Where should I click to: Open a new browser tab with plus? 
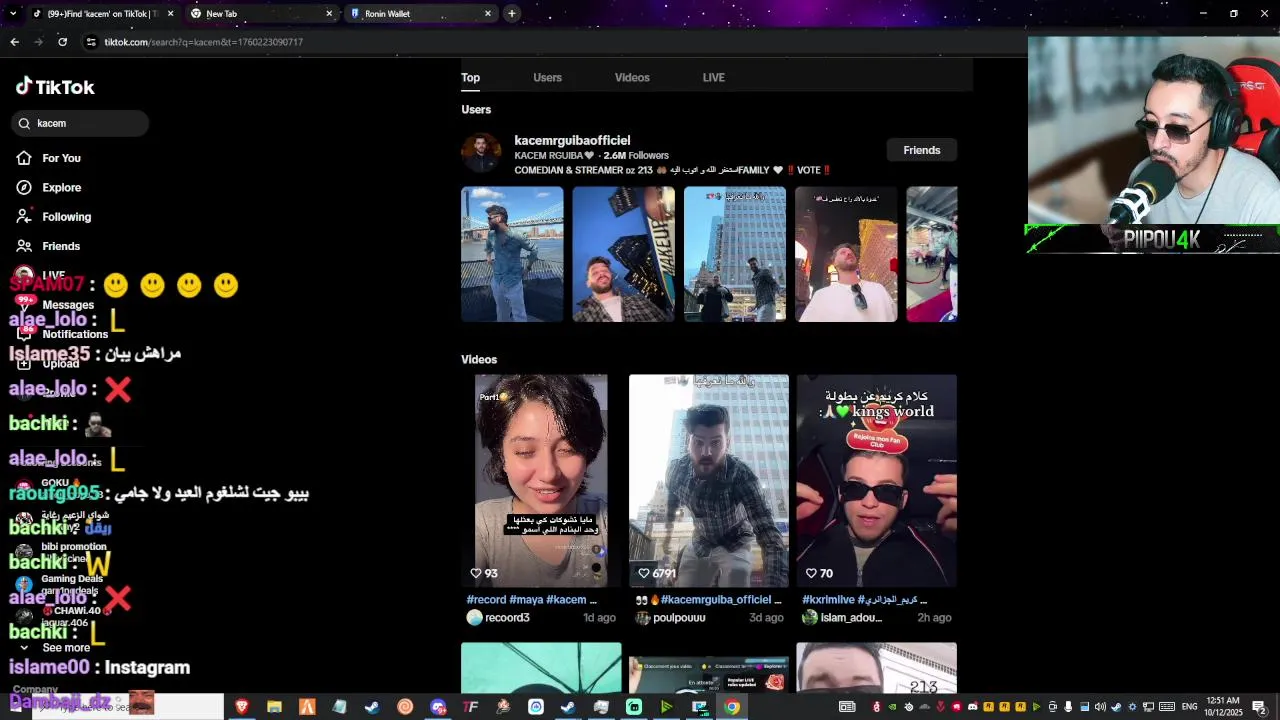[x=511, y=14]
